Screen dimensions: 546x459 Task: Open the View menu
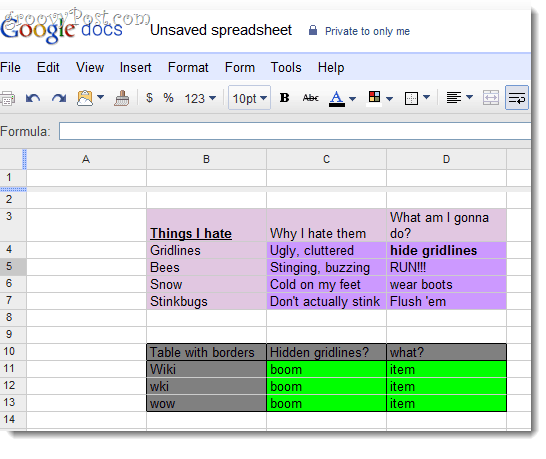pyautogui.click(x=90, y=67)
